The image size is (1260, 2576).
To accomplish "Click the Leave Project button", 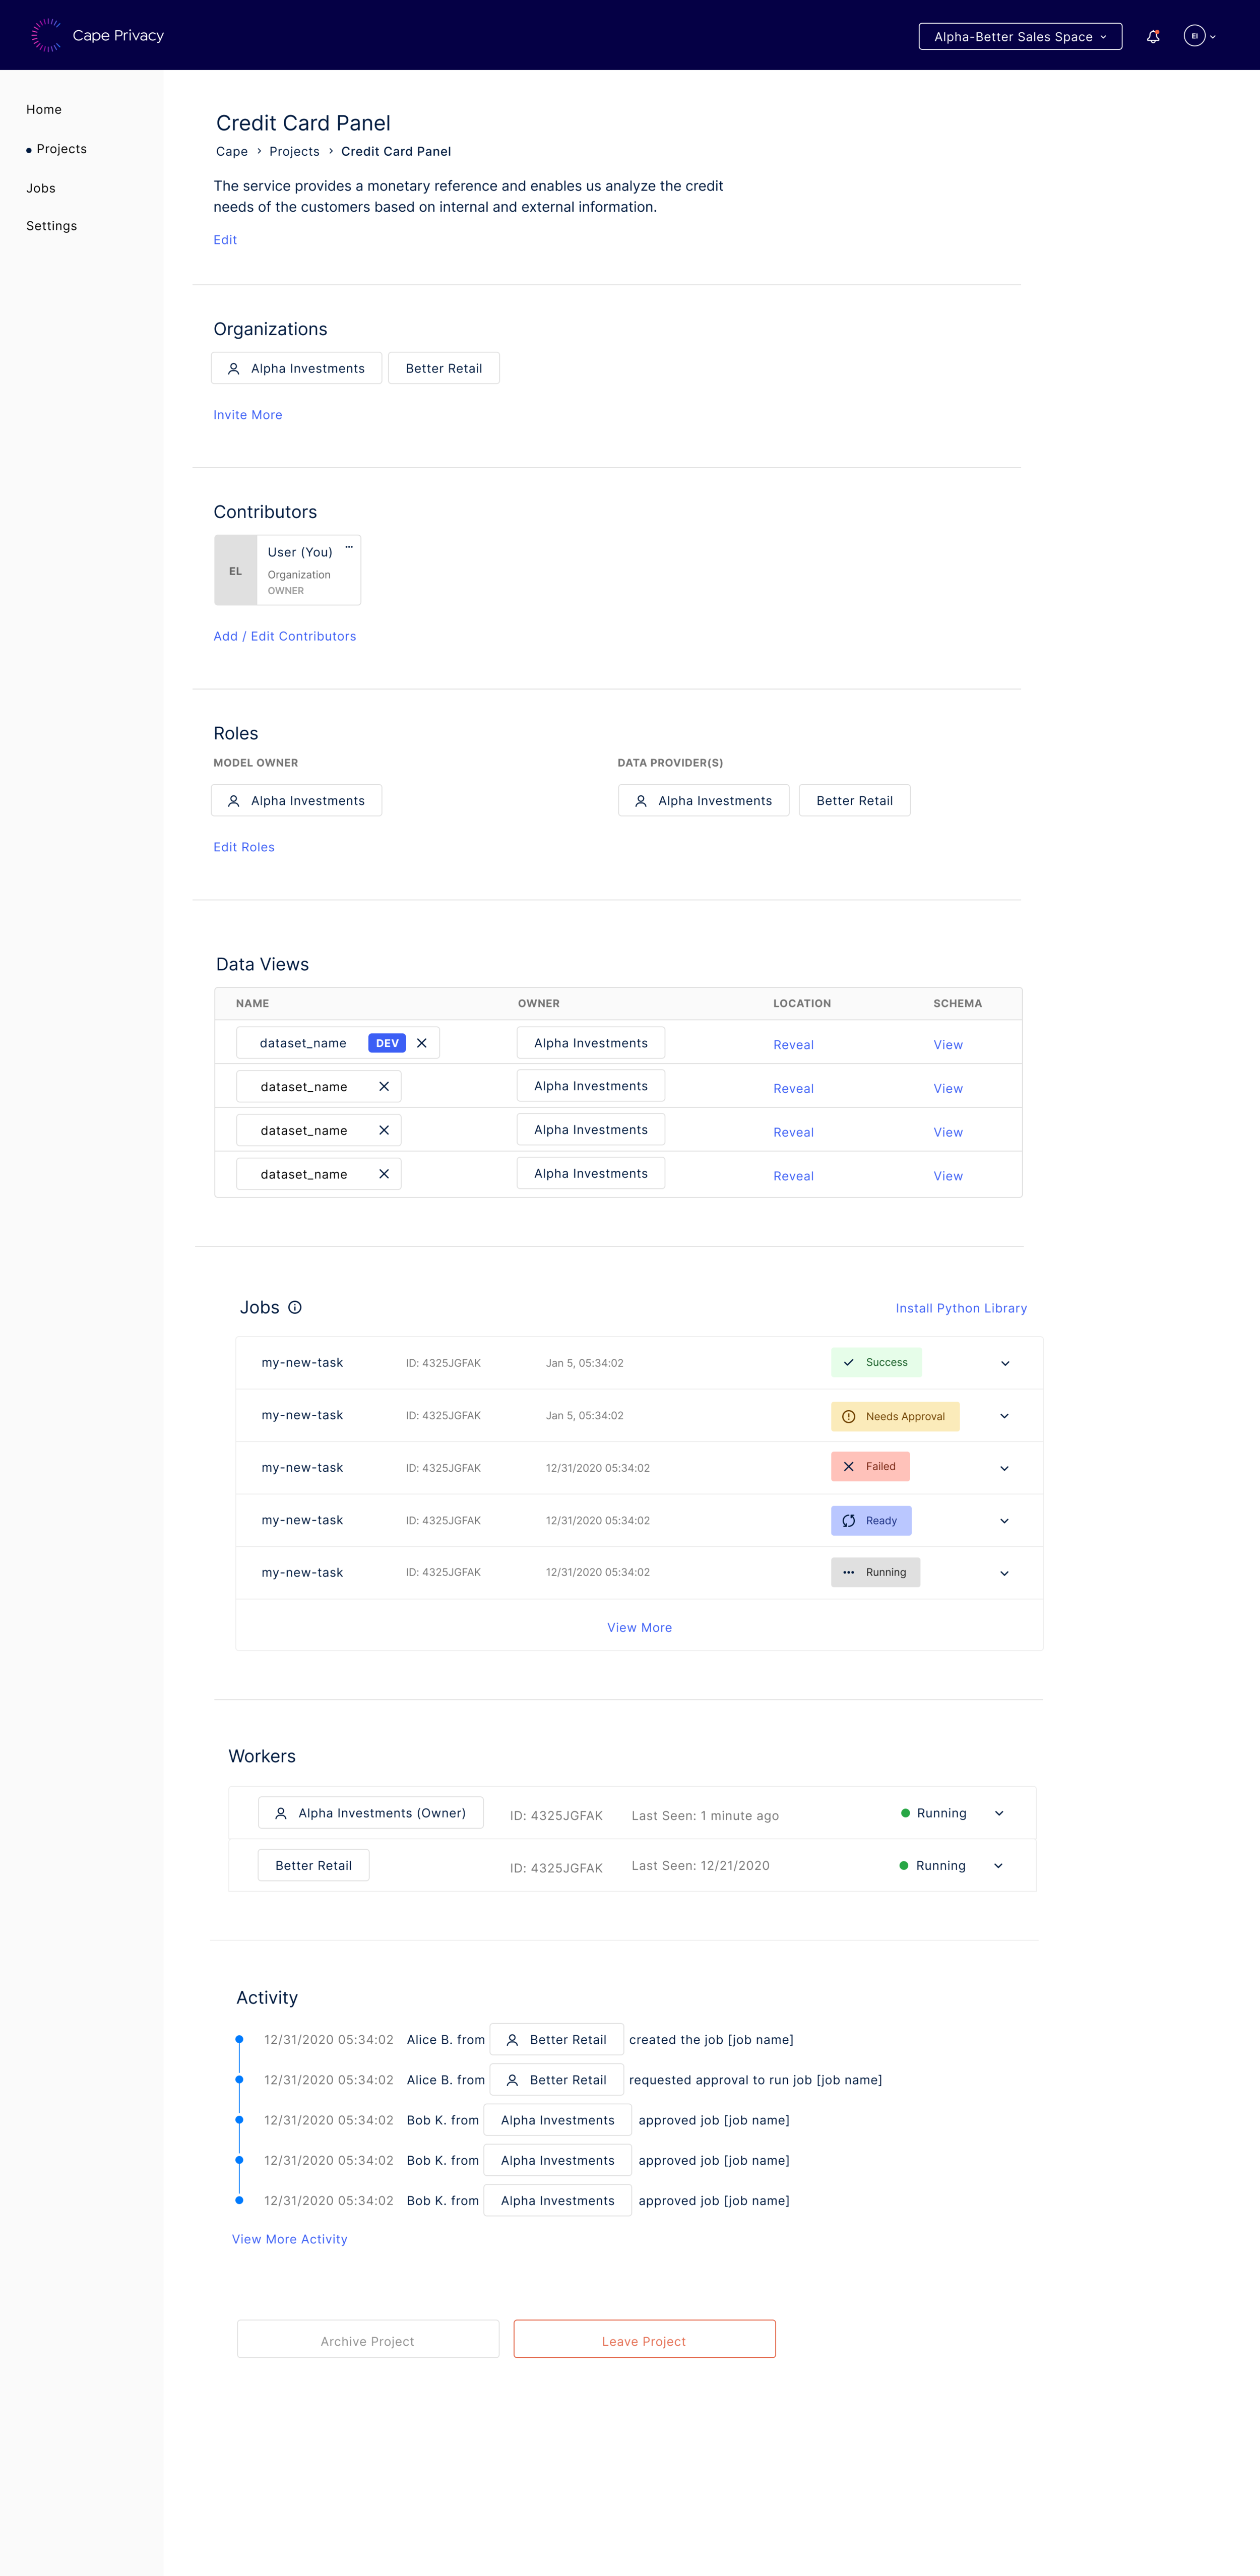I will point(644,2340).
